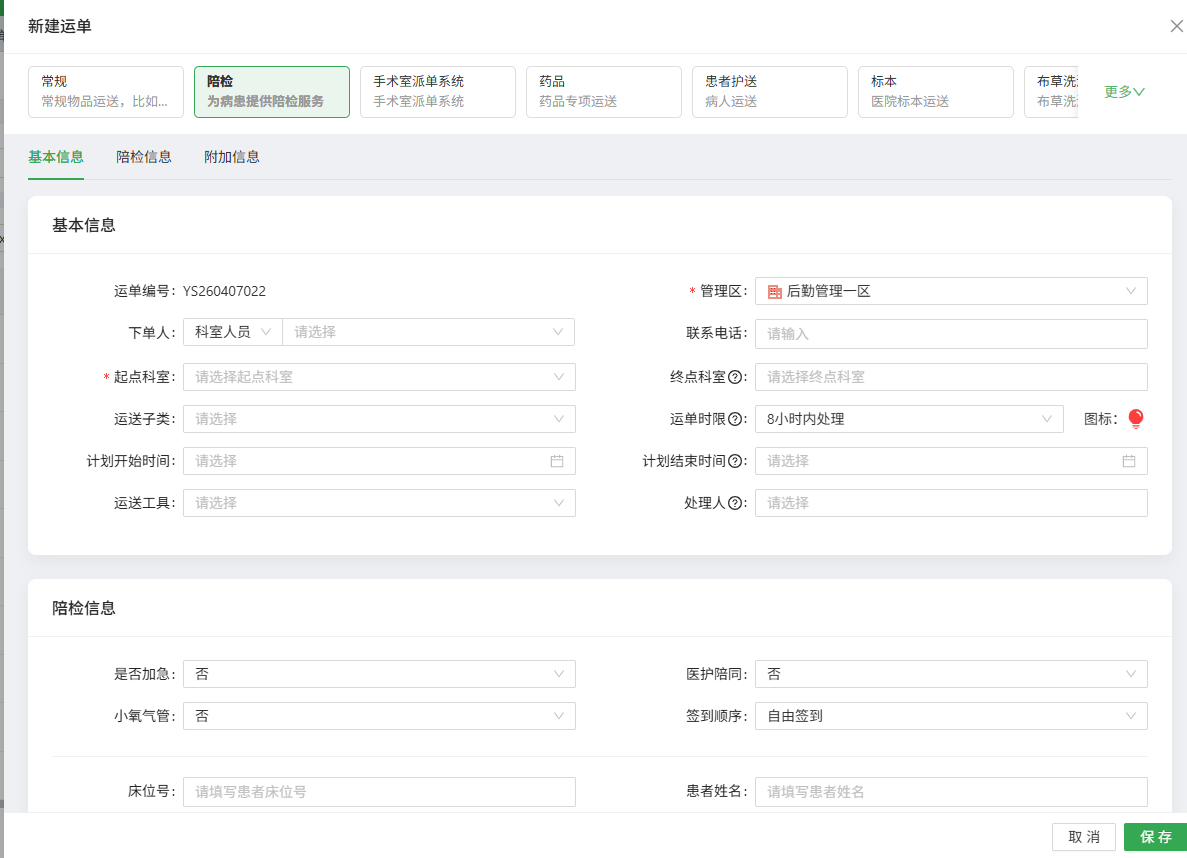Viewport: 1187px width, 858px height.
Task: Open the 是否加急 dropdown
Action: (x=379, y=674)
